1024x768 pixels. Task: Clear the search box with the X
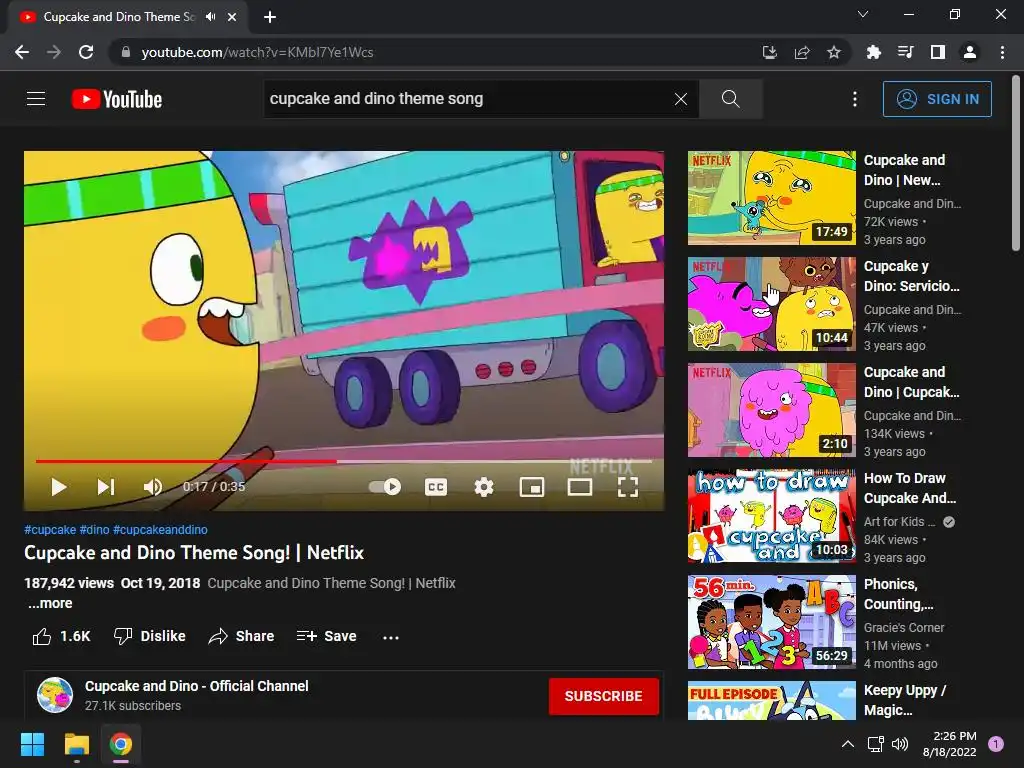click(680, 99)
